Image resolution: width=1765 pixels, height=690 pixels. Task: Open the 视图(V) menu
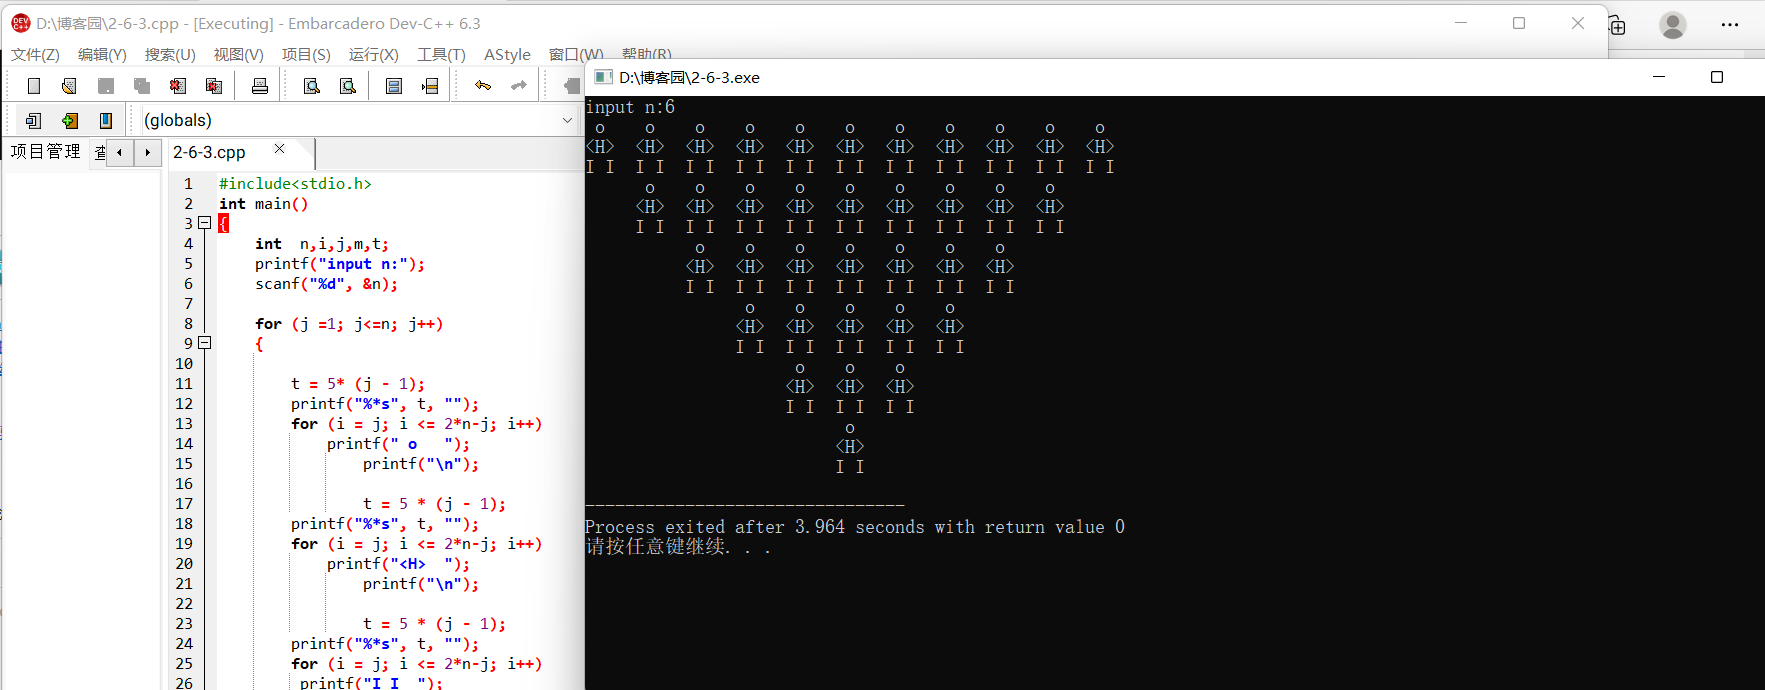coord(238,55)
